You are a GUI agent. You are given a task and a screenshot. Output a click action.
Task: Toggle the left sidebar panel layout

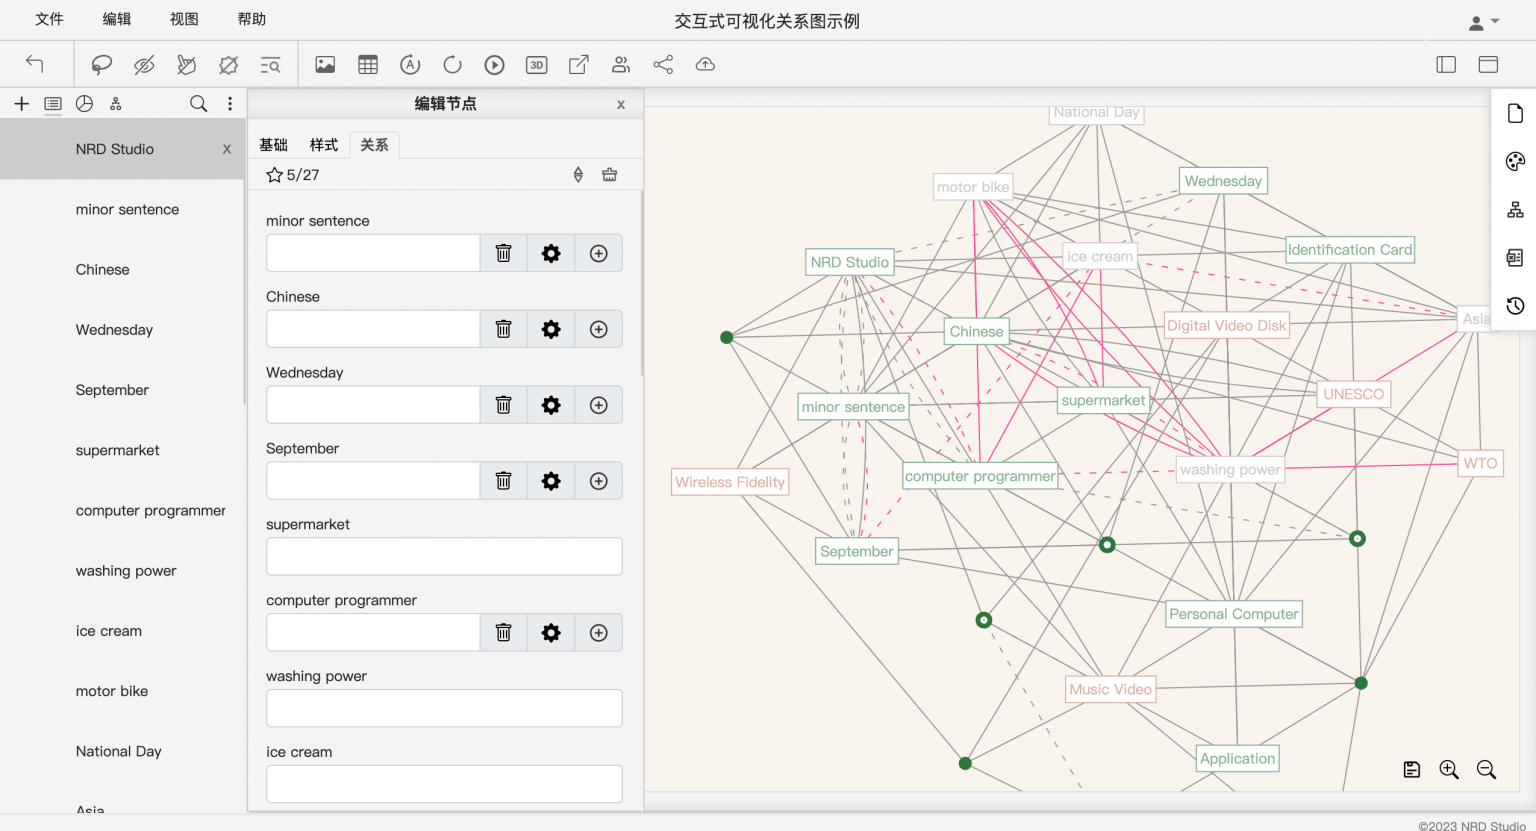(1446, 65)
